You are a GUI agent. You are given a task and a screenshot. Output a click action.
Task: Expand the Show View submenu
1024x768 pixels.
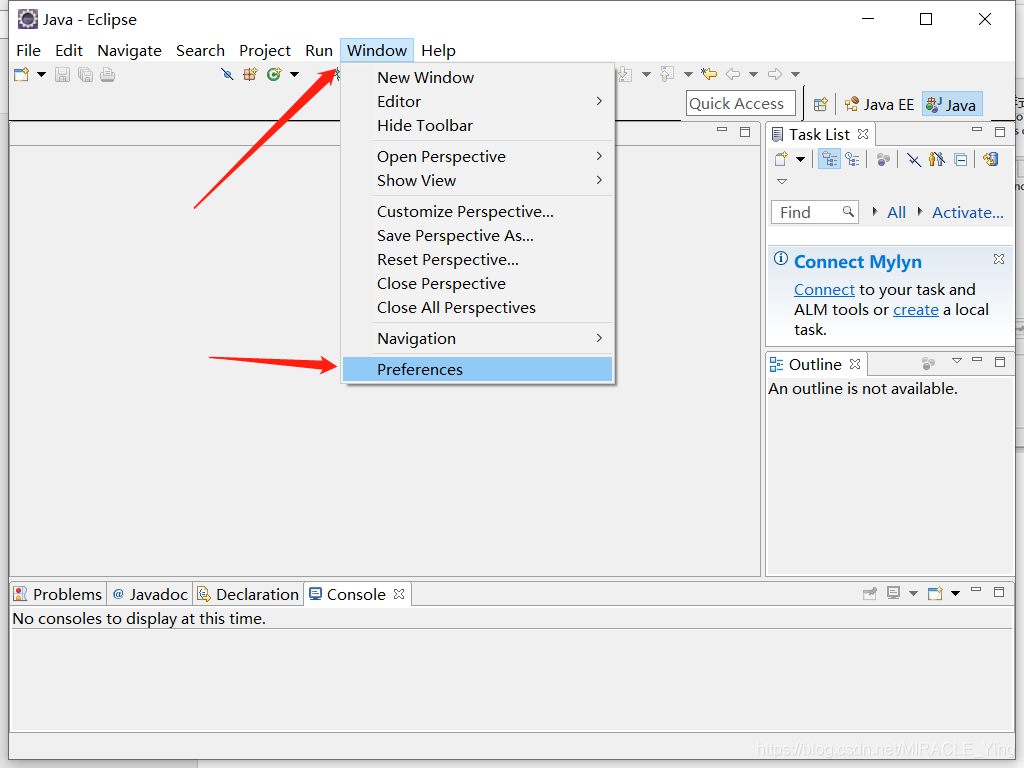477,180
